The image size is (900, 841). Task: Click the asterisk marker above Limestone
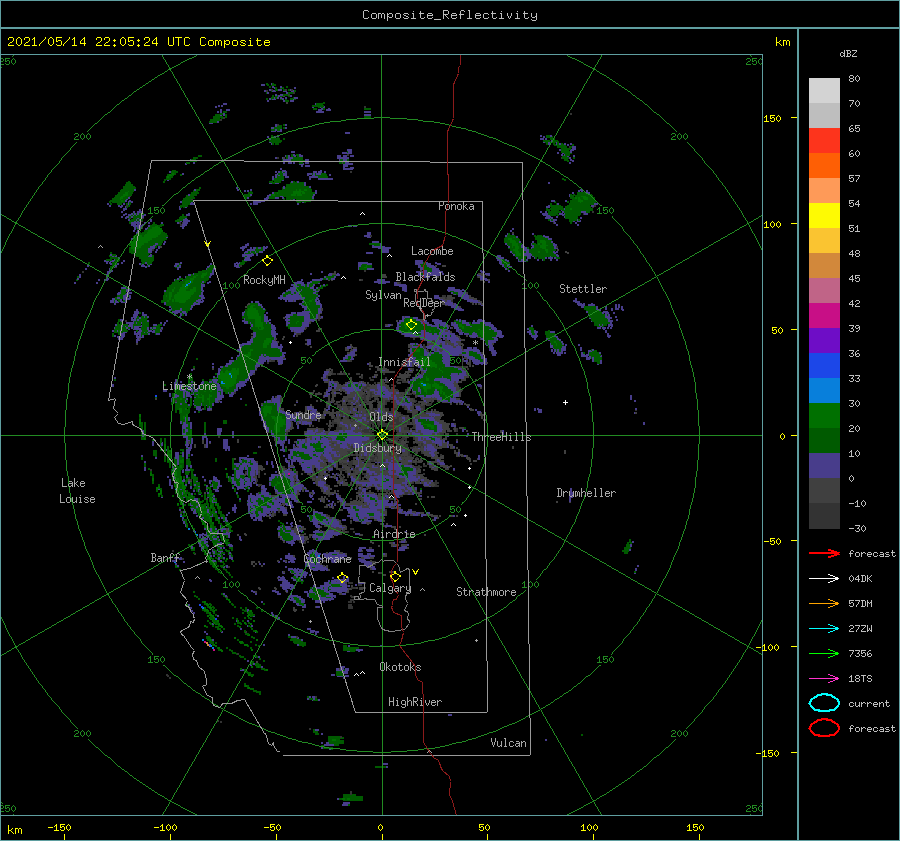(189, 377)
